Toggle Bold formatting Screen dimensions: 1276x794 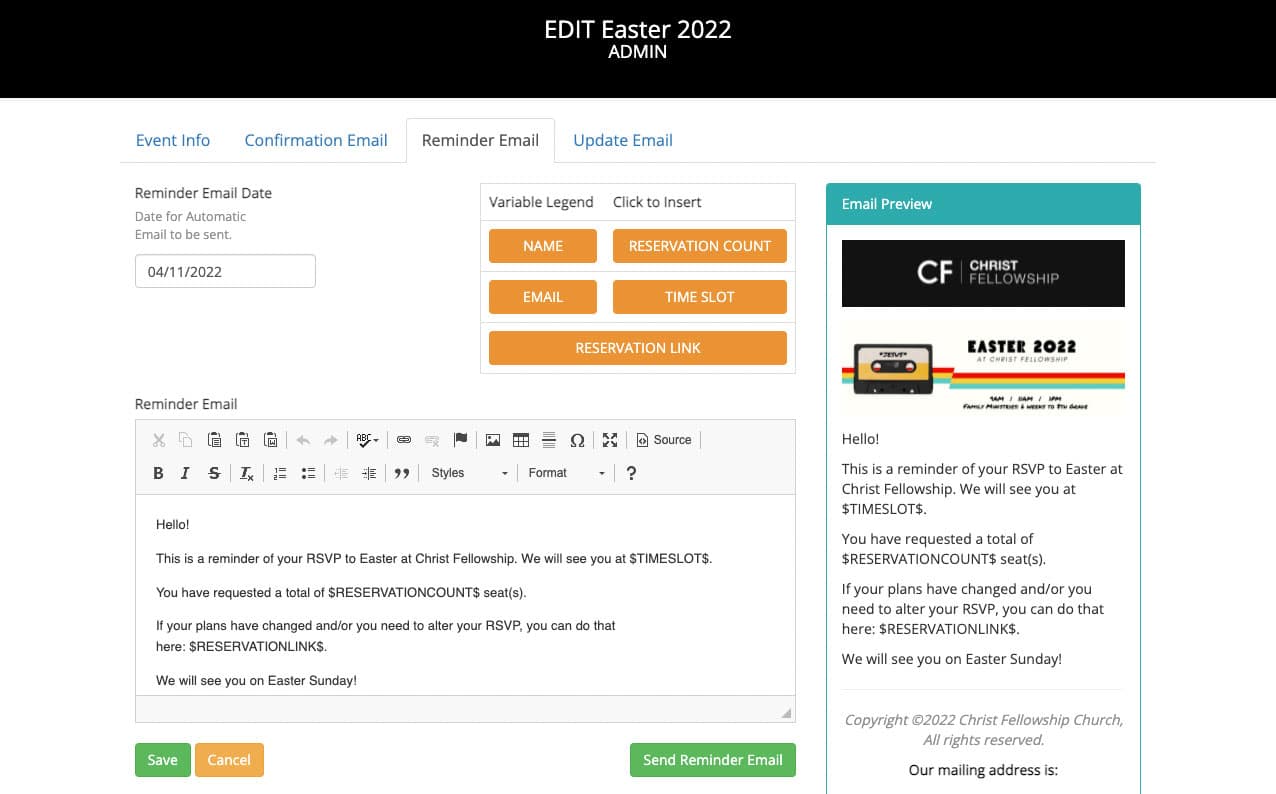click(x=158, y=473)
